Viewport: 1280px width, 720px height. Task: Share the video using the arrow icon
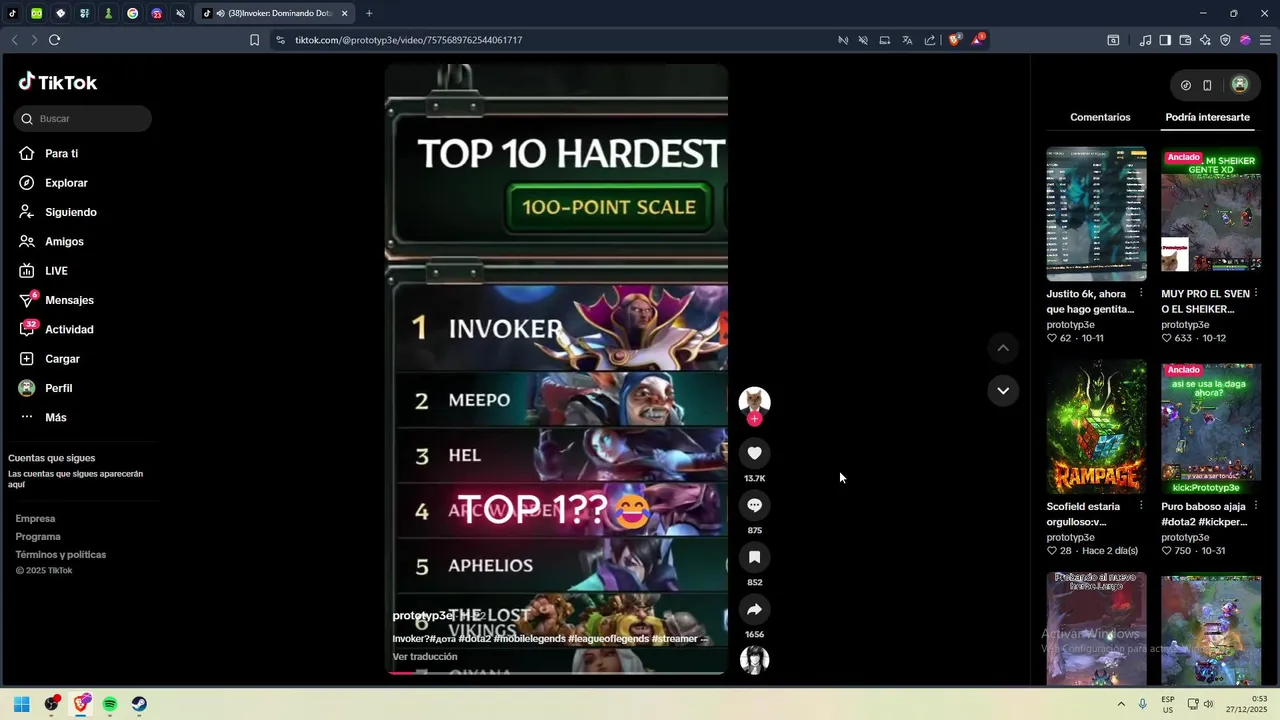pyautogui.click(x=754, y=609)
